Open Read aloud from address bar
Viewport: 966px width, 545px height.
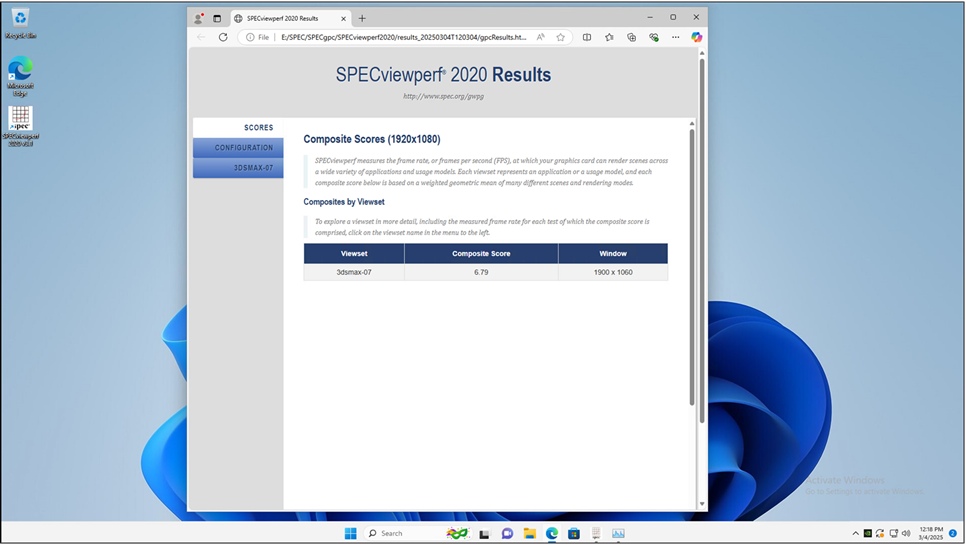click(x=540, y=37)
